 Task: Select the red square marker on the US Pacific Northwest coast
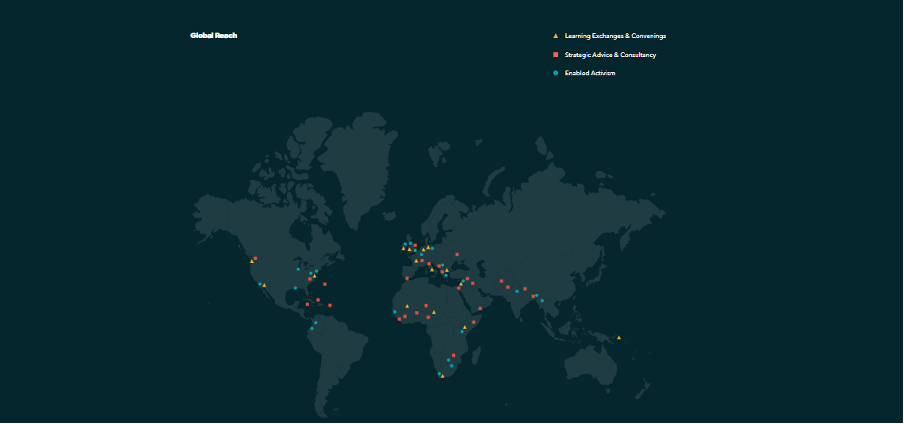255,258
